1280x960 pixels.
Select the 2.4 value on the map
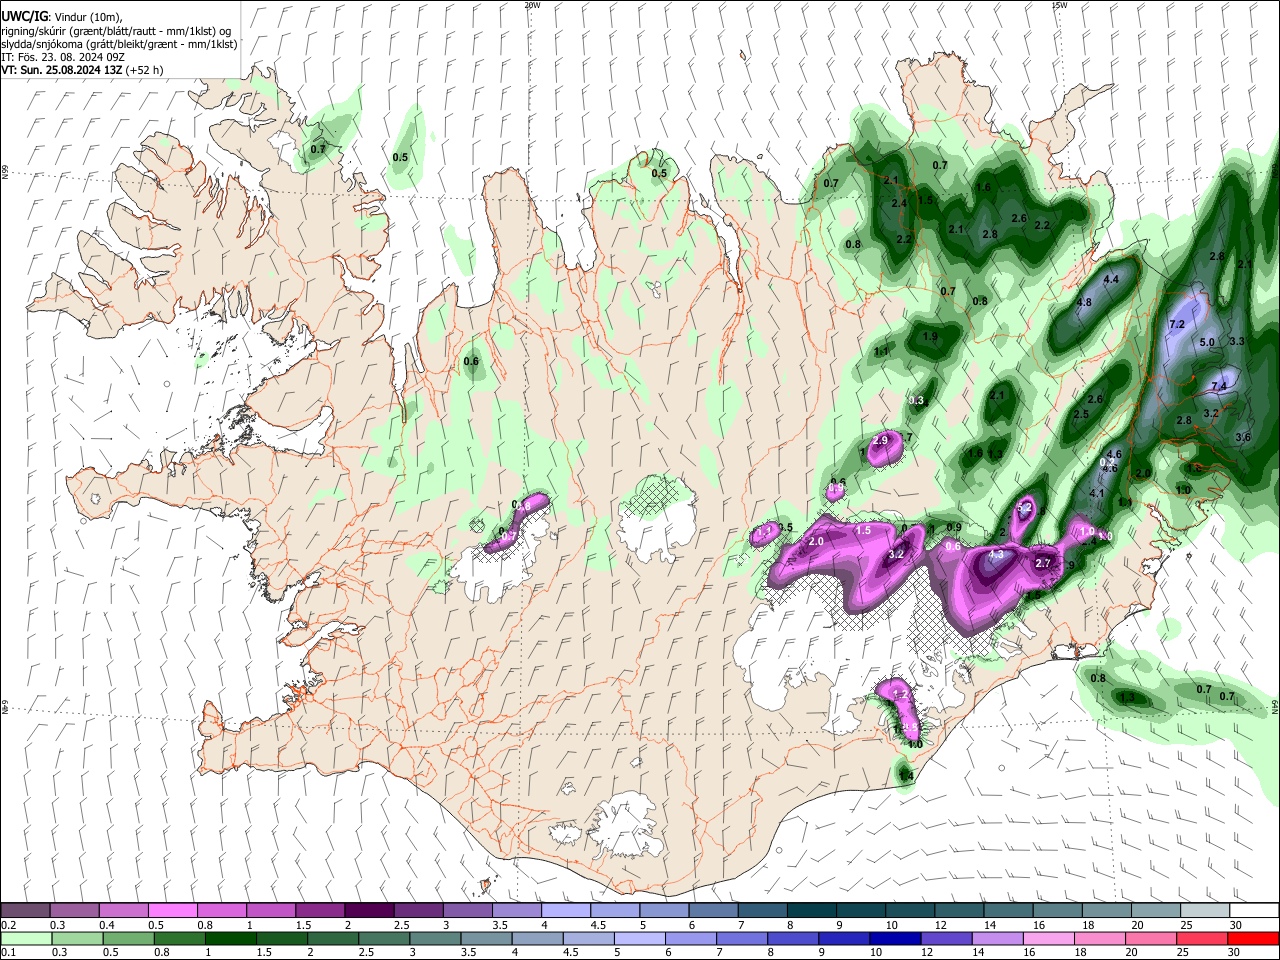(899, 203)
